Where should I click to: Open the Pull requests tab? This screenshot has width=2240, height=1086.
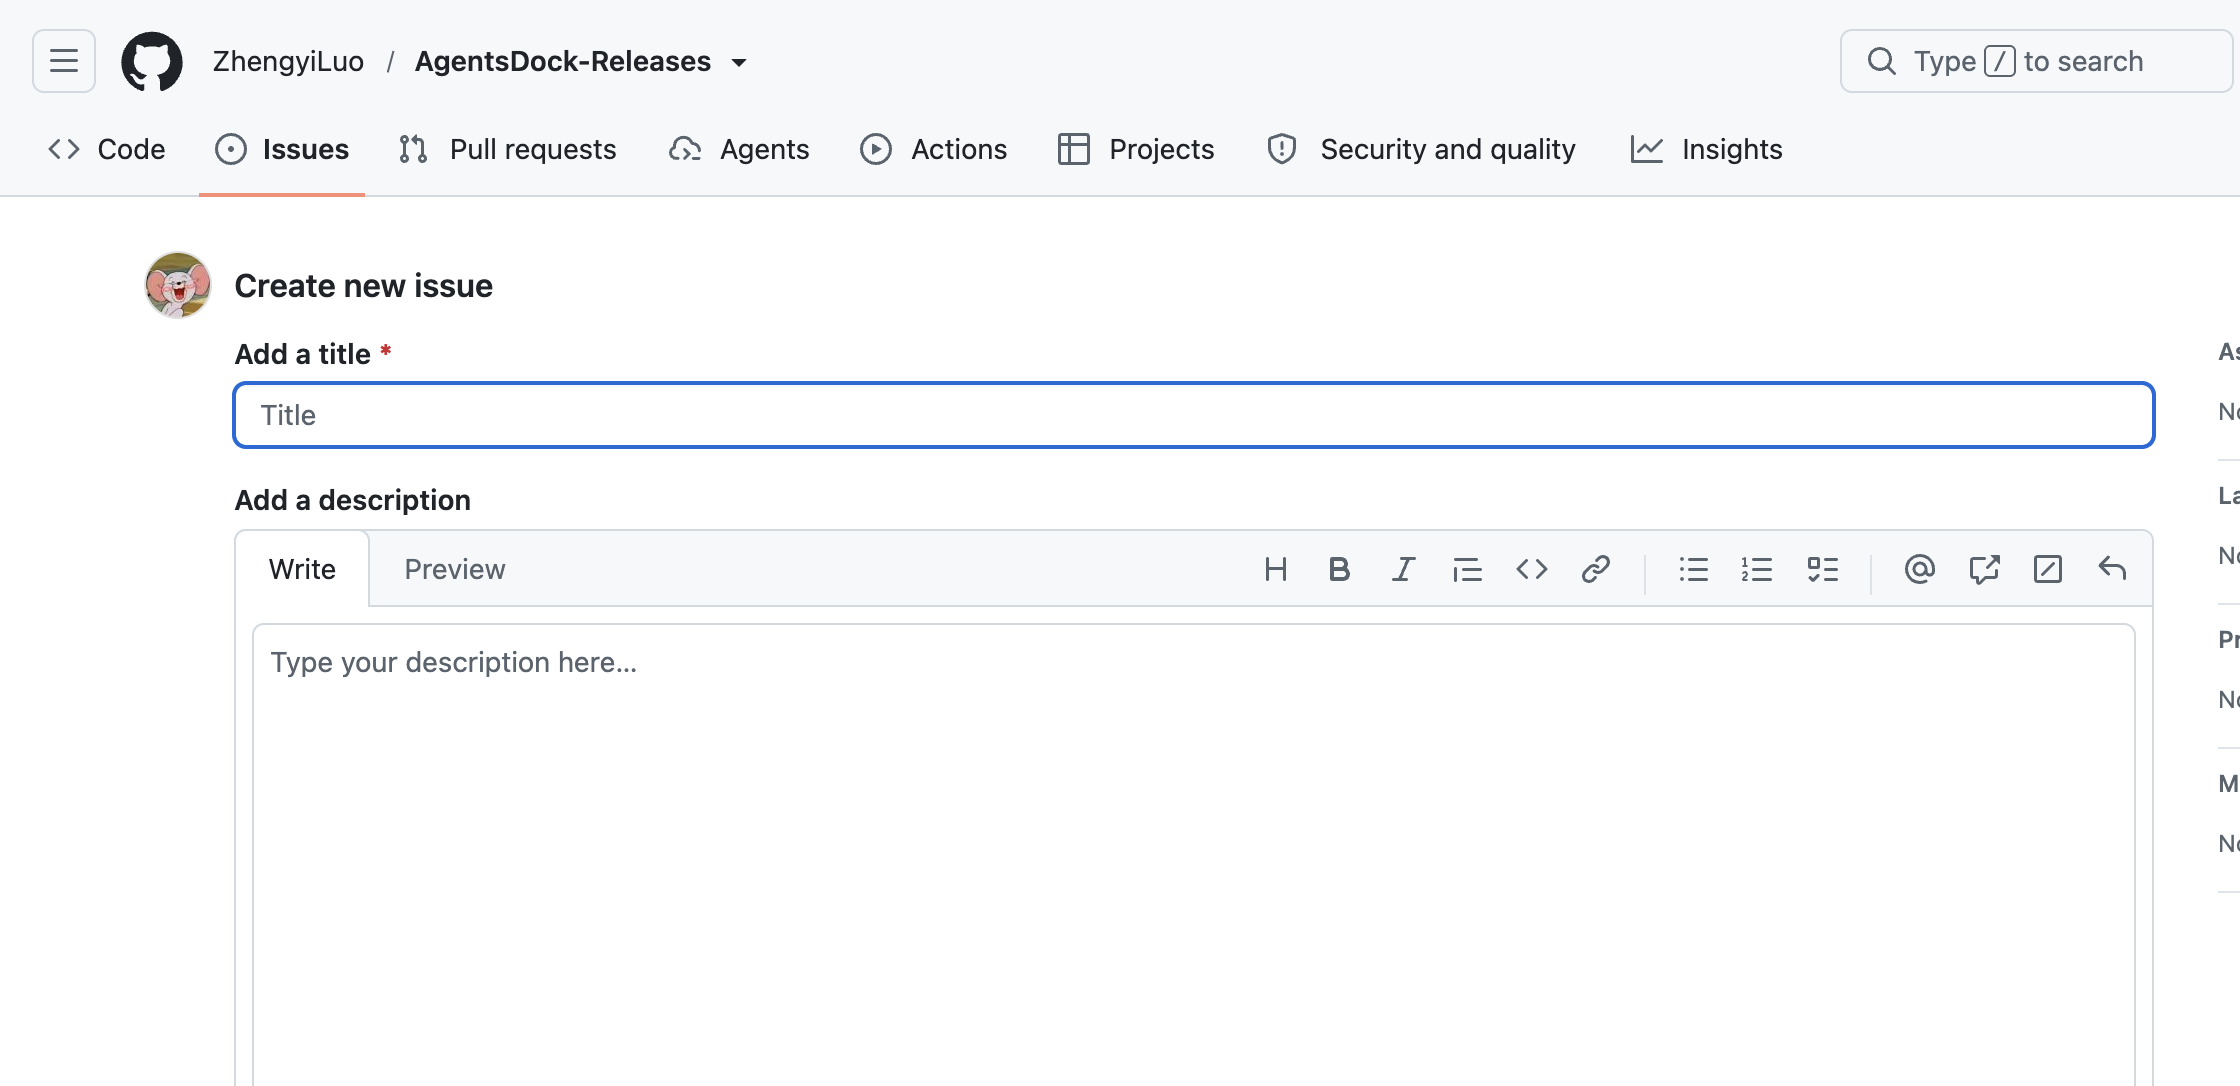tap(507, 149)
